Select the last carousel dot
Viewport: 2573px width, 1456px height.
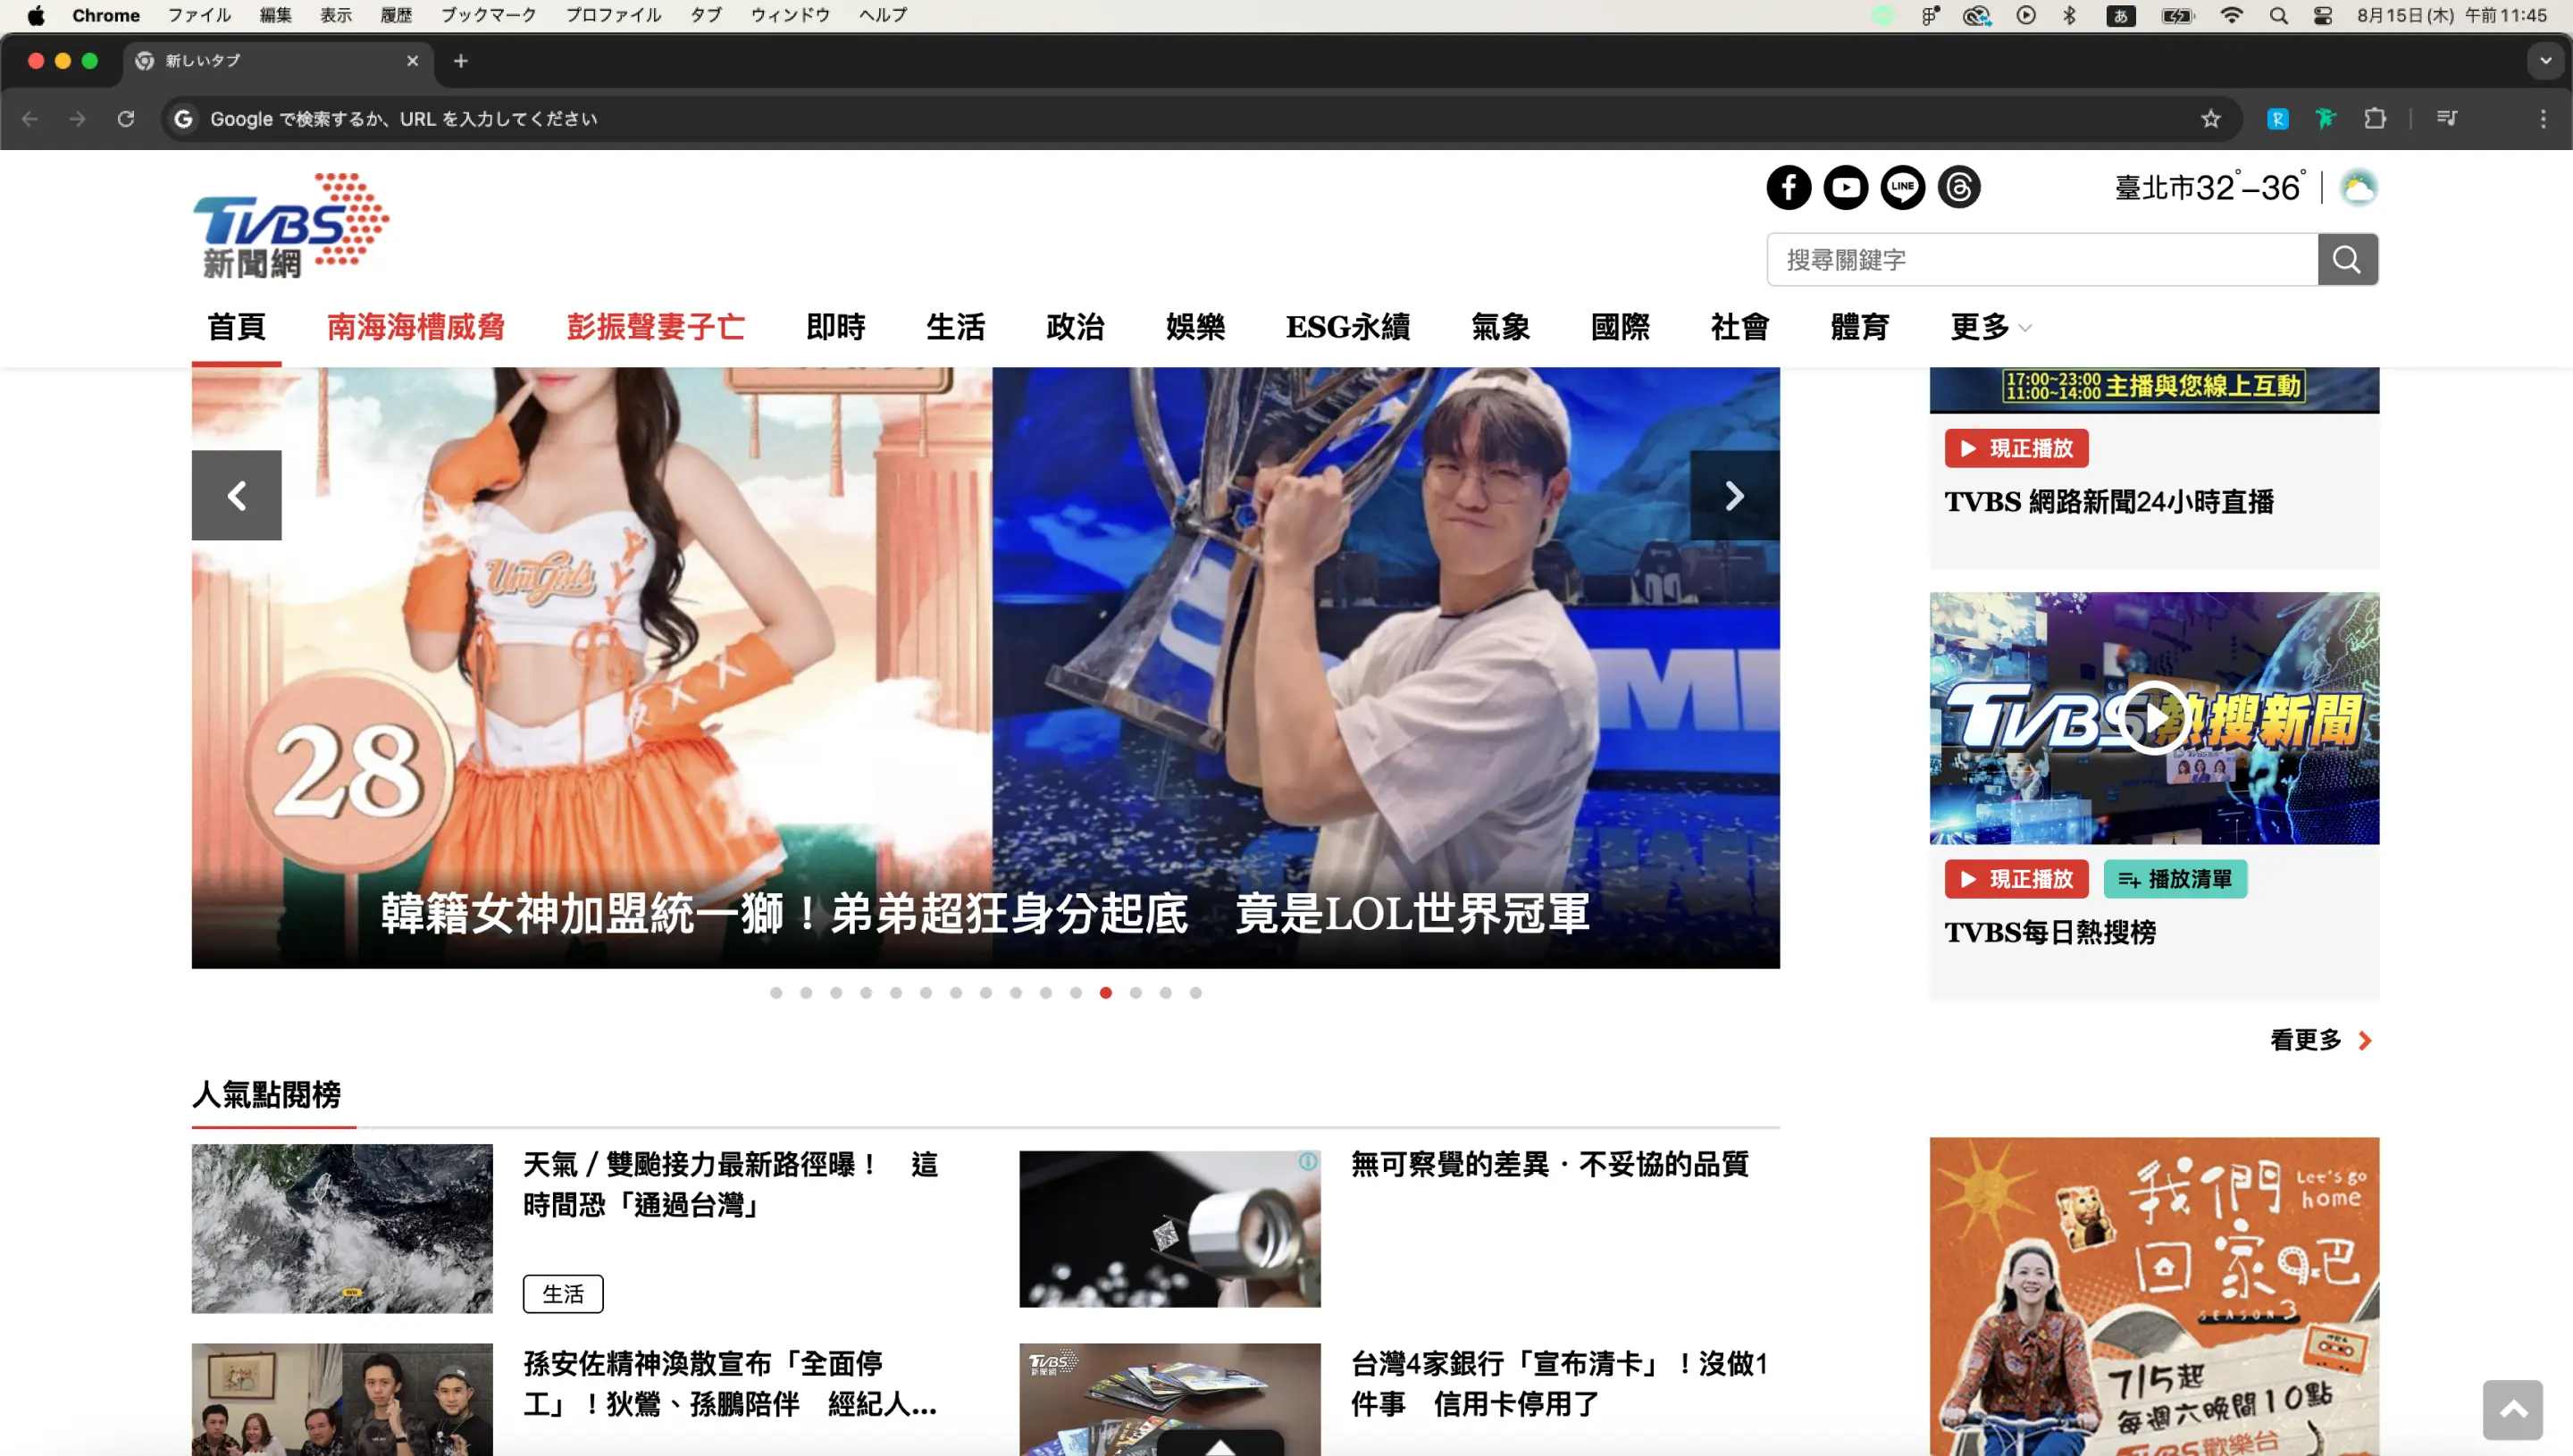(x=1195, y=993)
